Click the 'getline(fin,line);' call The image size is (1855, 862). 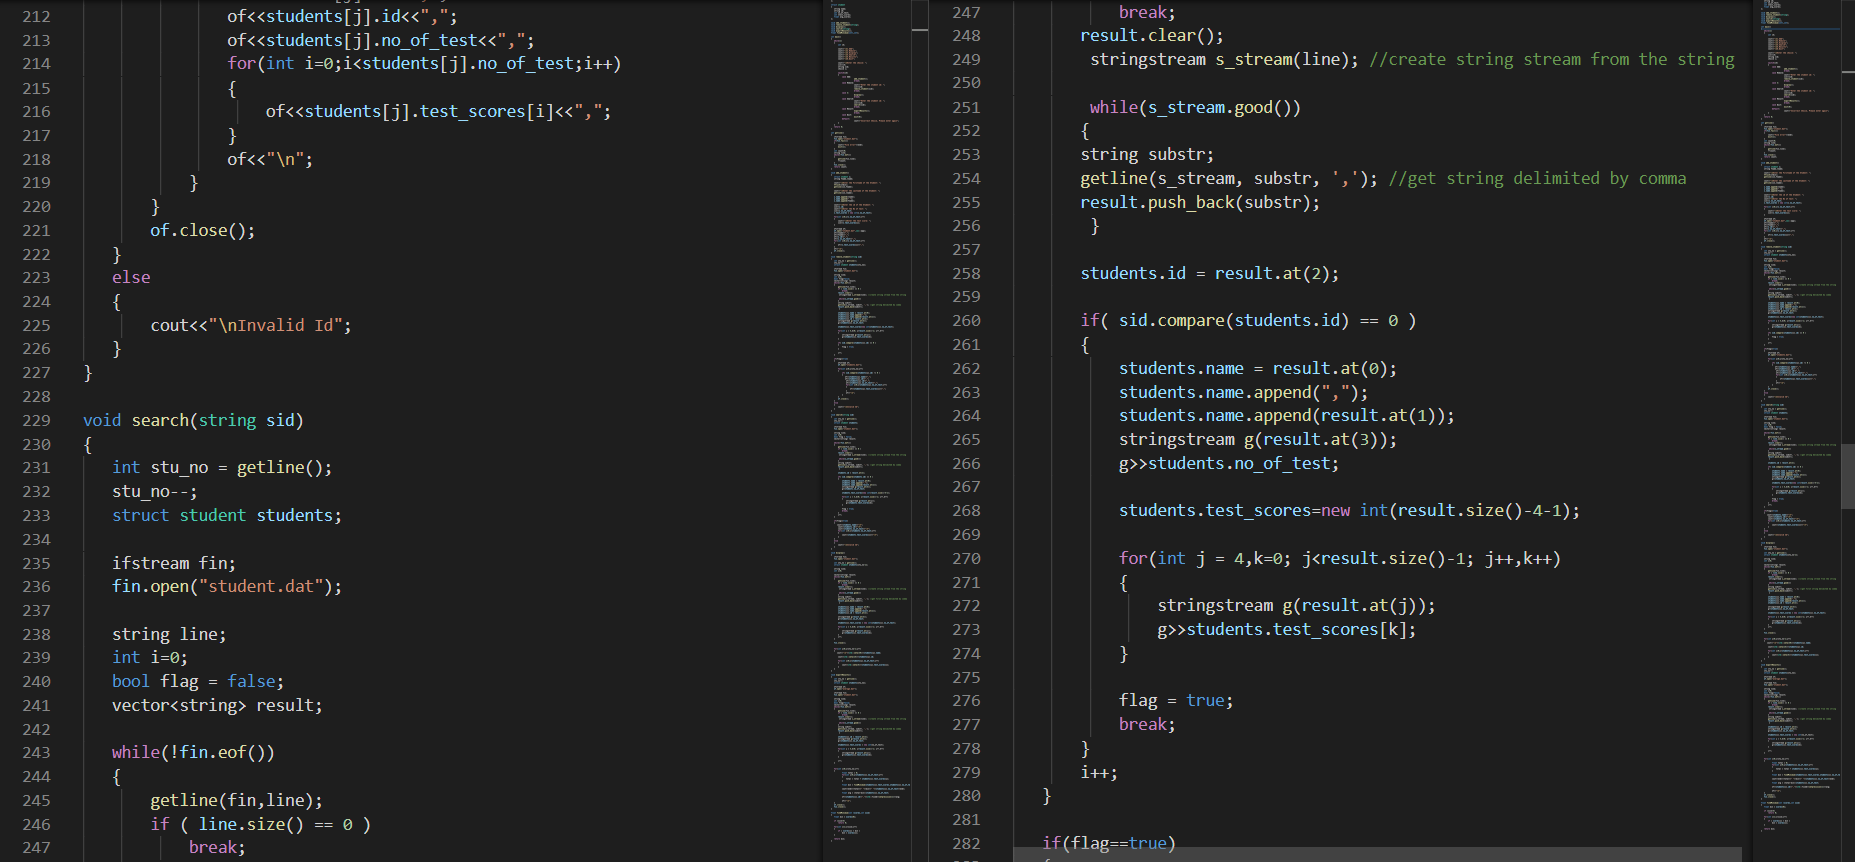(237, 800)
